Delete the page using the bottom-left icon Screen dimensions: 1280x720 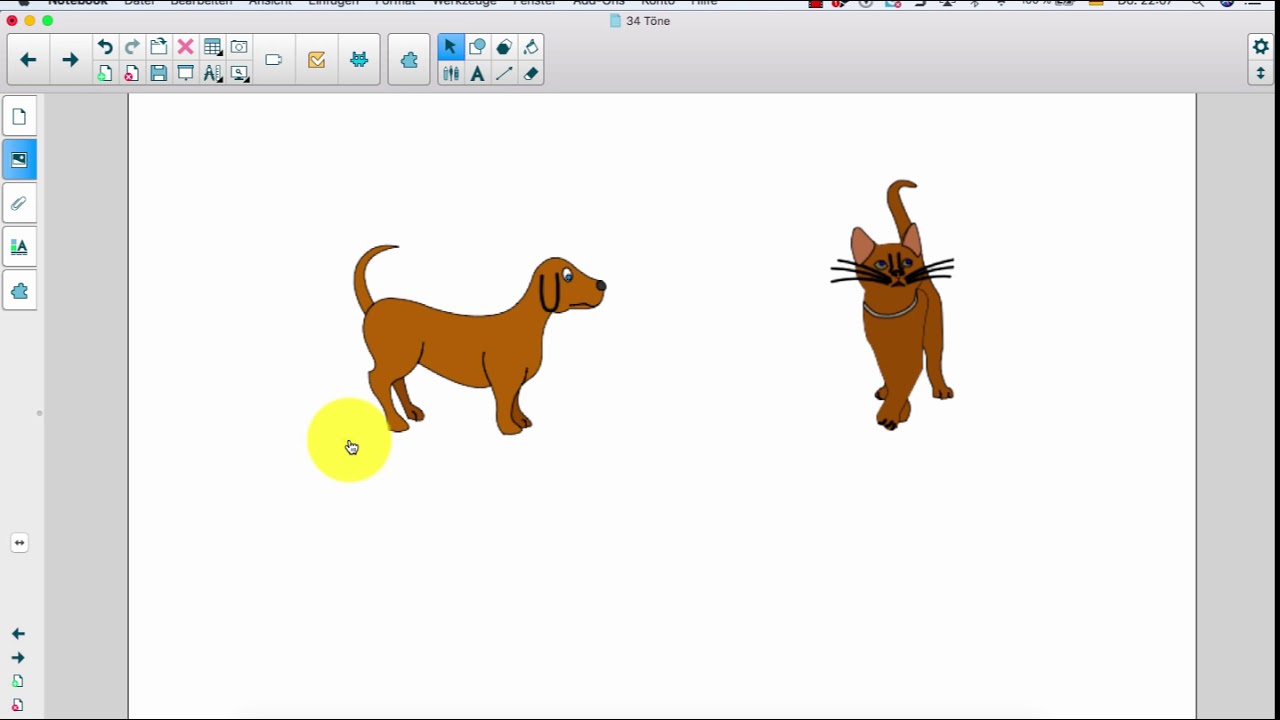point(18,705)
